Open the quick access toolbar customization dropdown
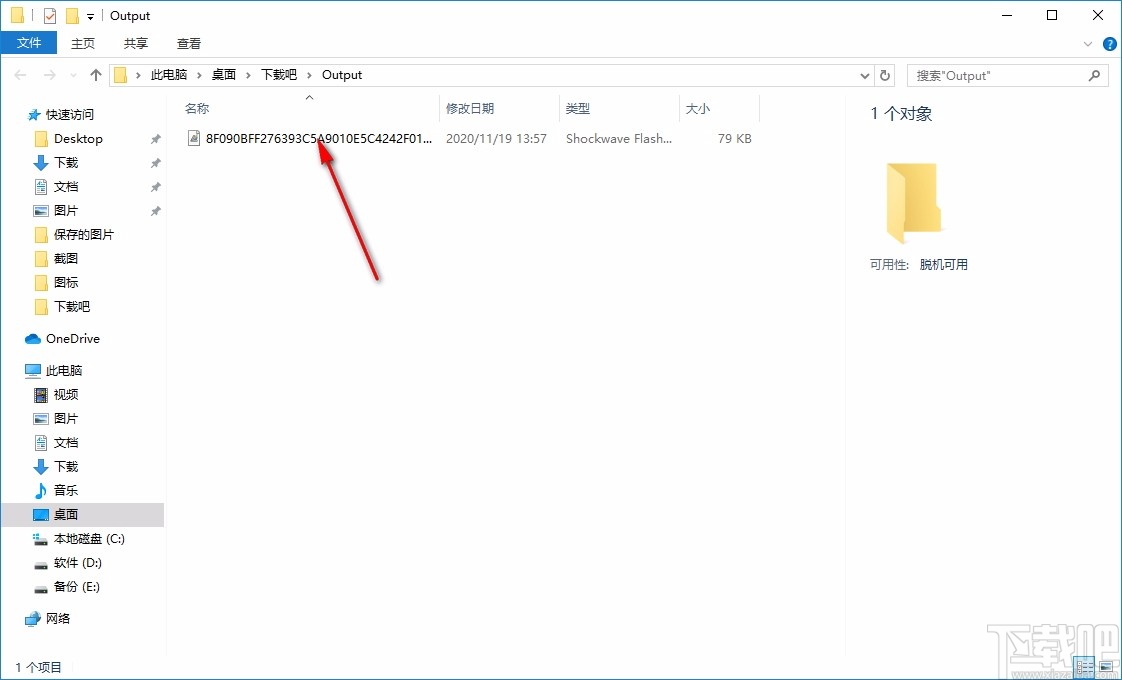Viewport: 1122px width, 680px height. point(88,15)
